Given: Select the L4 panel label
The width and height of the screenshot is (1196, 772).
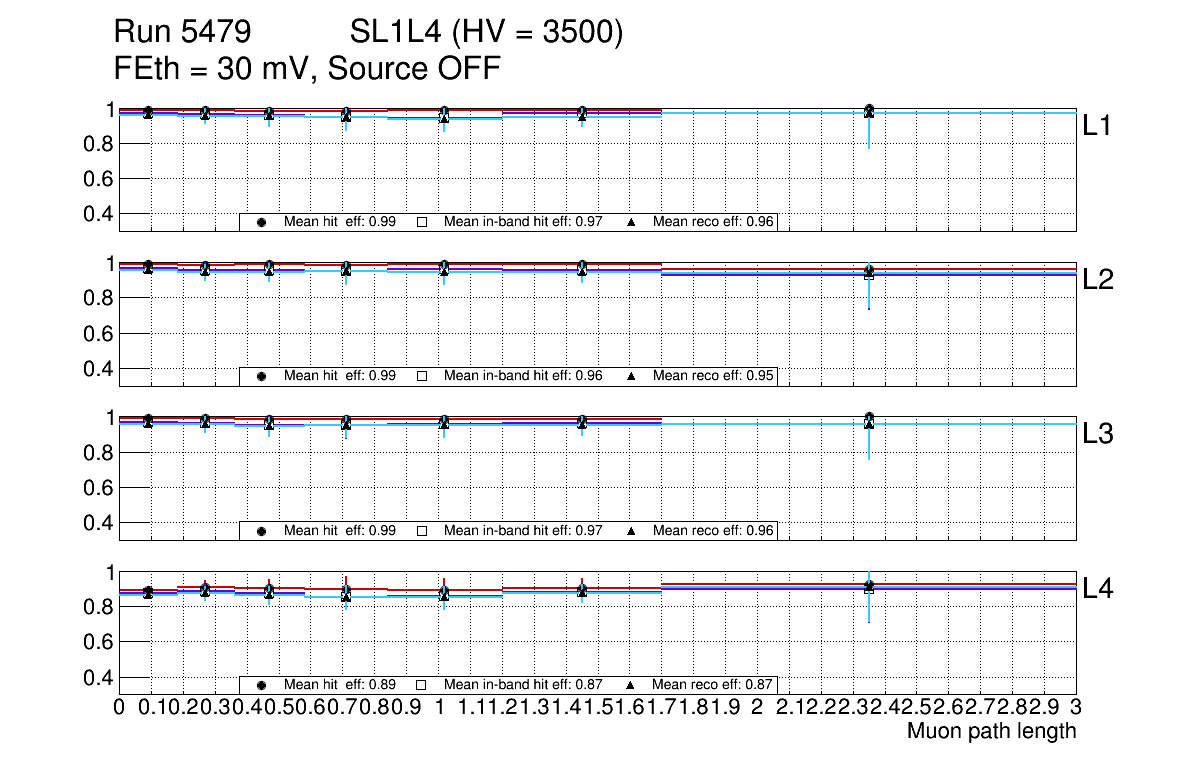Looking at the screenshot, I should pyautogui.click(x=1098, y=589).
